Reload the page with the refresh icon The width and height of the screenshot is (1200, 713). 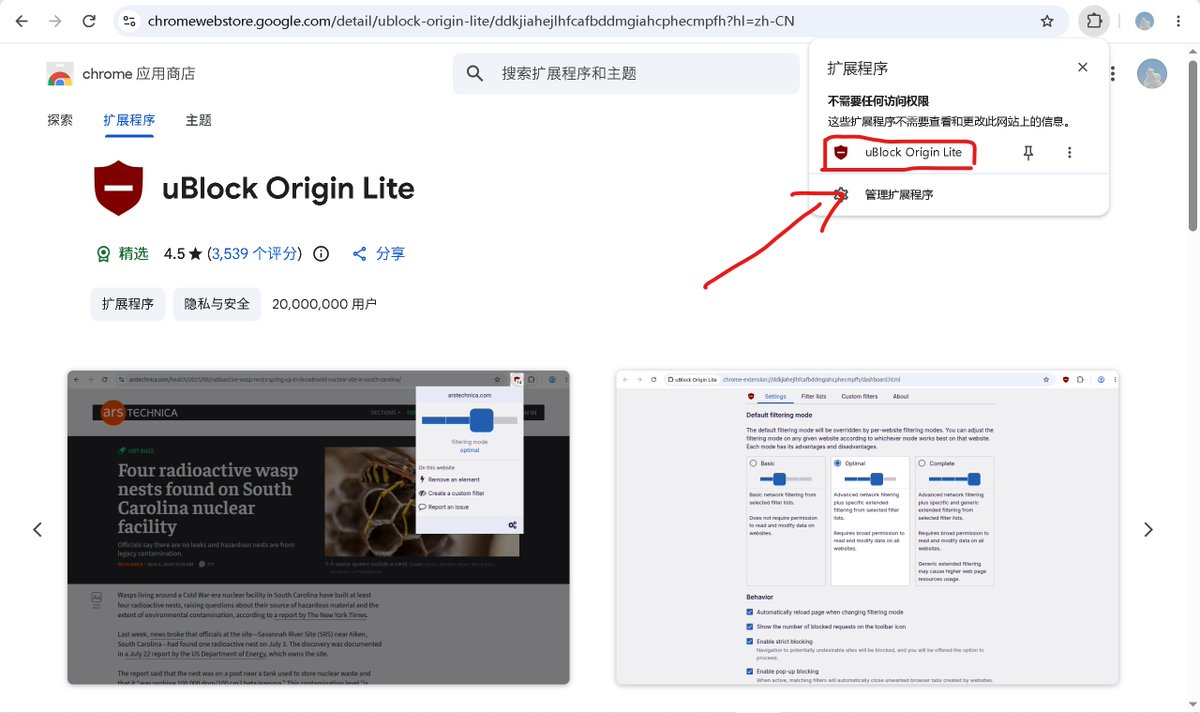(x=89, y=21)
